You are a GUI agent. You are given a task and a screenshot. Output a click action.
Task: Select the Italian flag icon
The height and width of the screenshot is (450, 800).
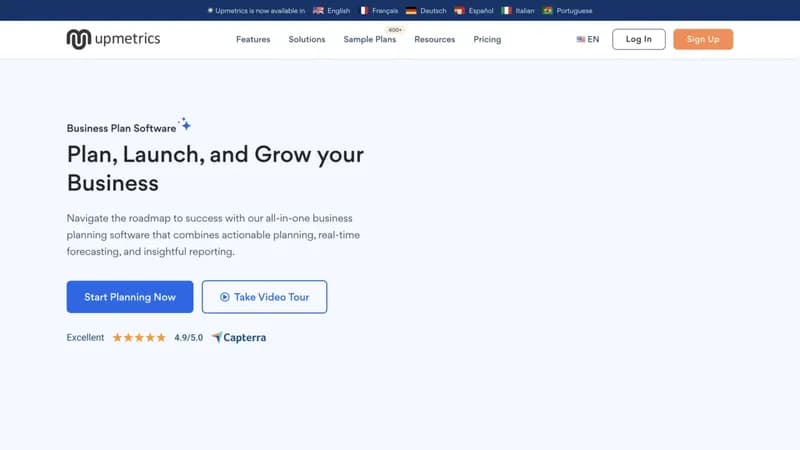click(x=506, y=11)
